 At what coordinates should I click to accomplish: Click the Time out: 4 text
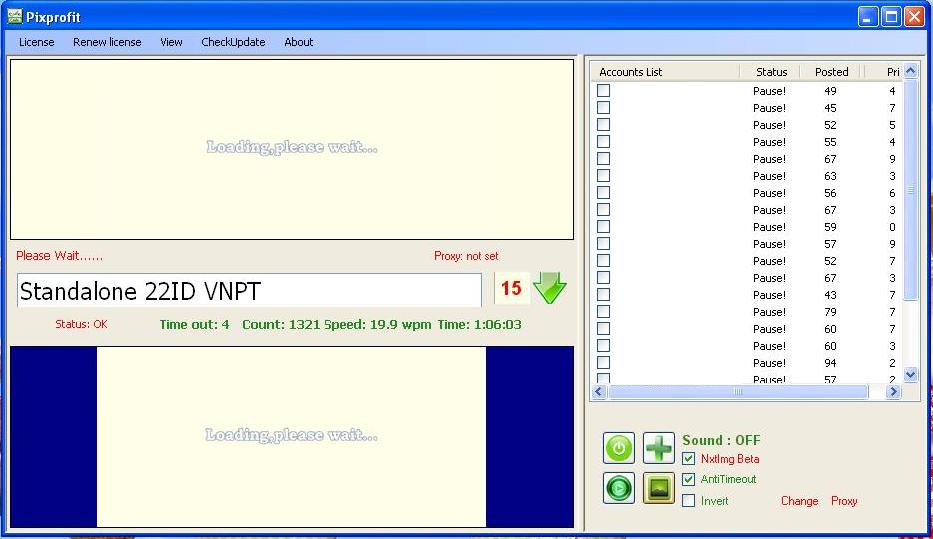click(194, 325)
